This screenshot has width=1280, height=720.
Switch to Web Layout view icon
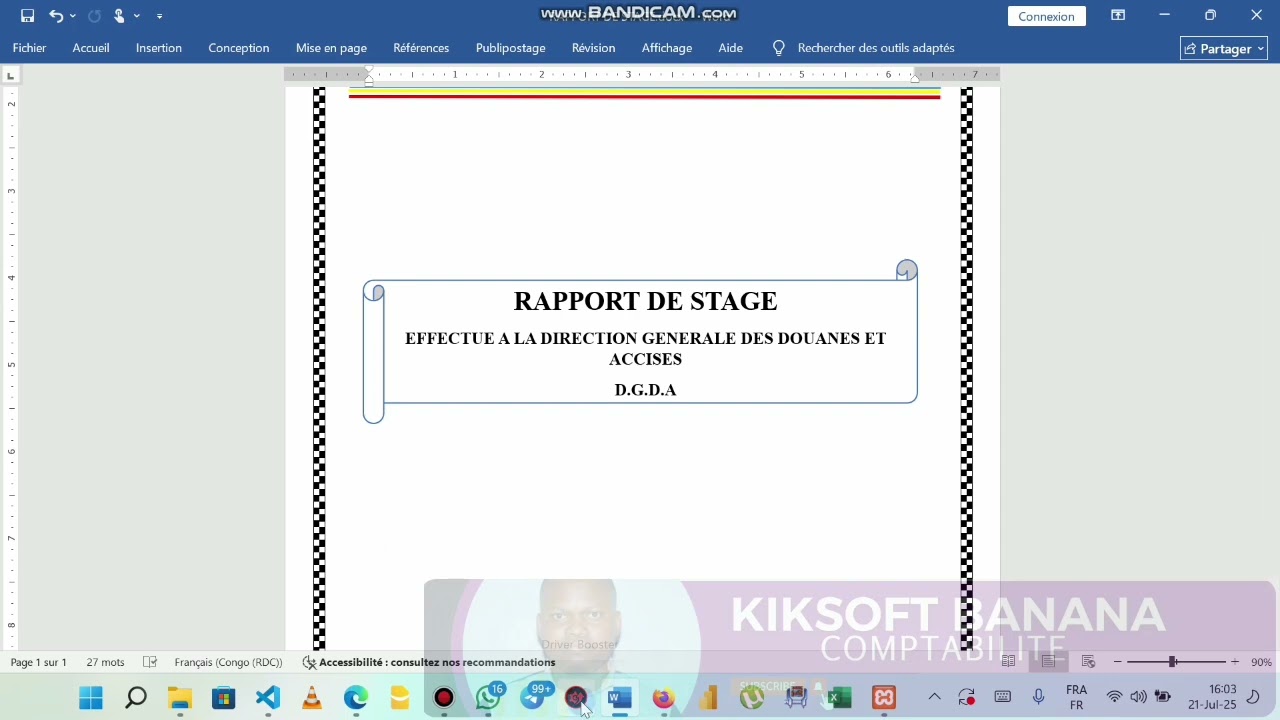[x=1088, y=661]
